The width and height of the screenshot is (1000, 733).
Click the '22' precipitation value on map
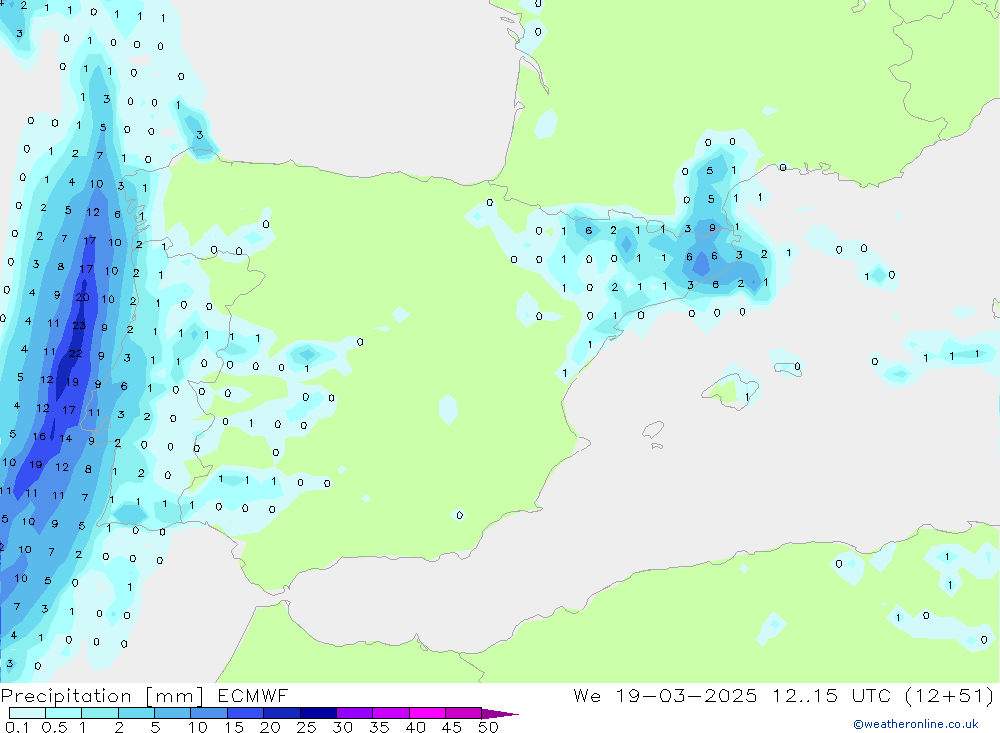tap(75, 353)
